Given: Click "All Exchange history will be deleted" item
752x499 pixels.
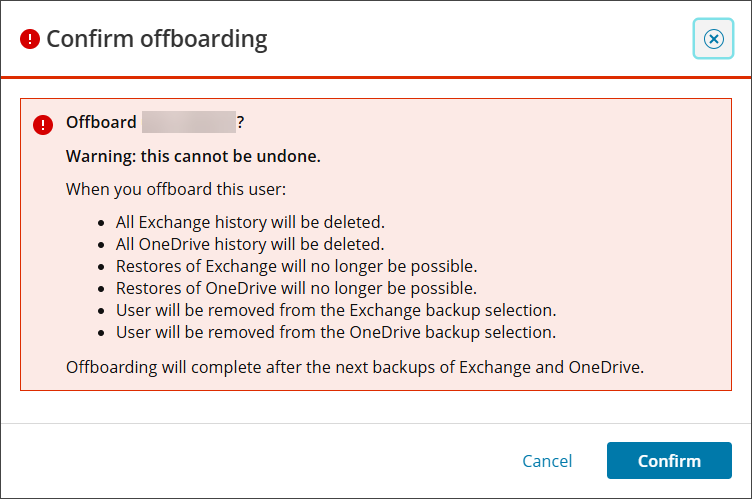Looking at the screenshot, I should [x=250, y=221].
